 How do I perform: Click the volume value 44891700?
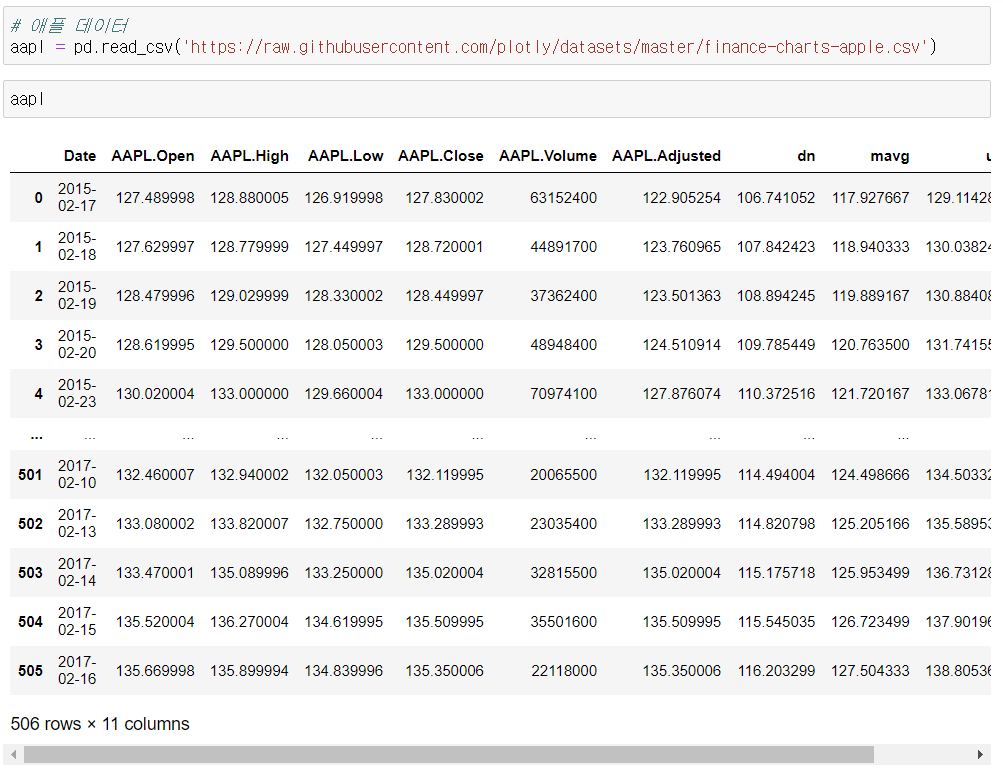point(564,247)
